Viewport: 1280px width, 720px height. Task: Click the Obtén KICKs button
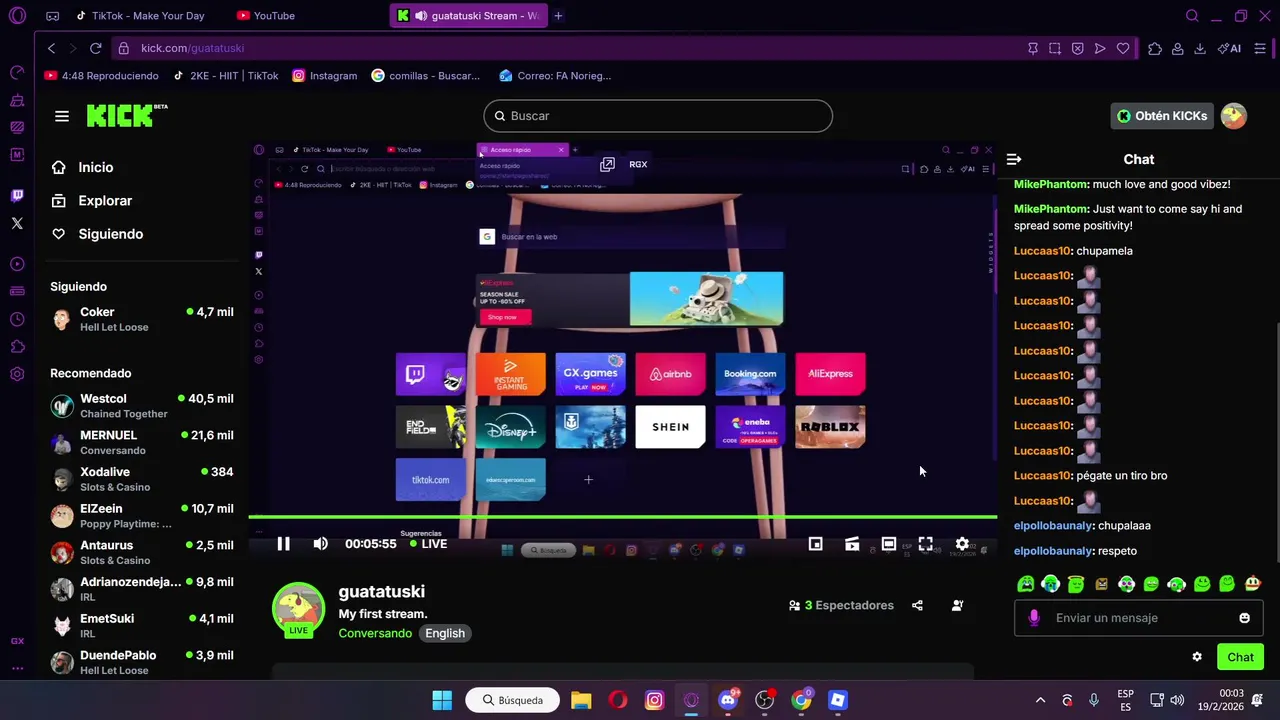(x=1162, y=116)
